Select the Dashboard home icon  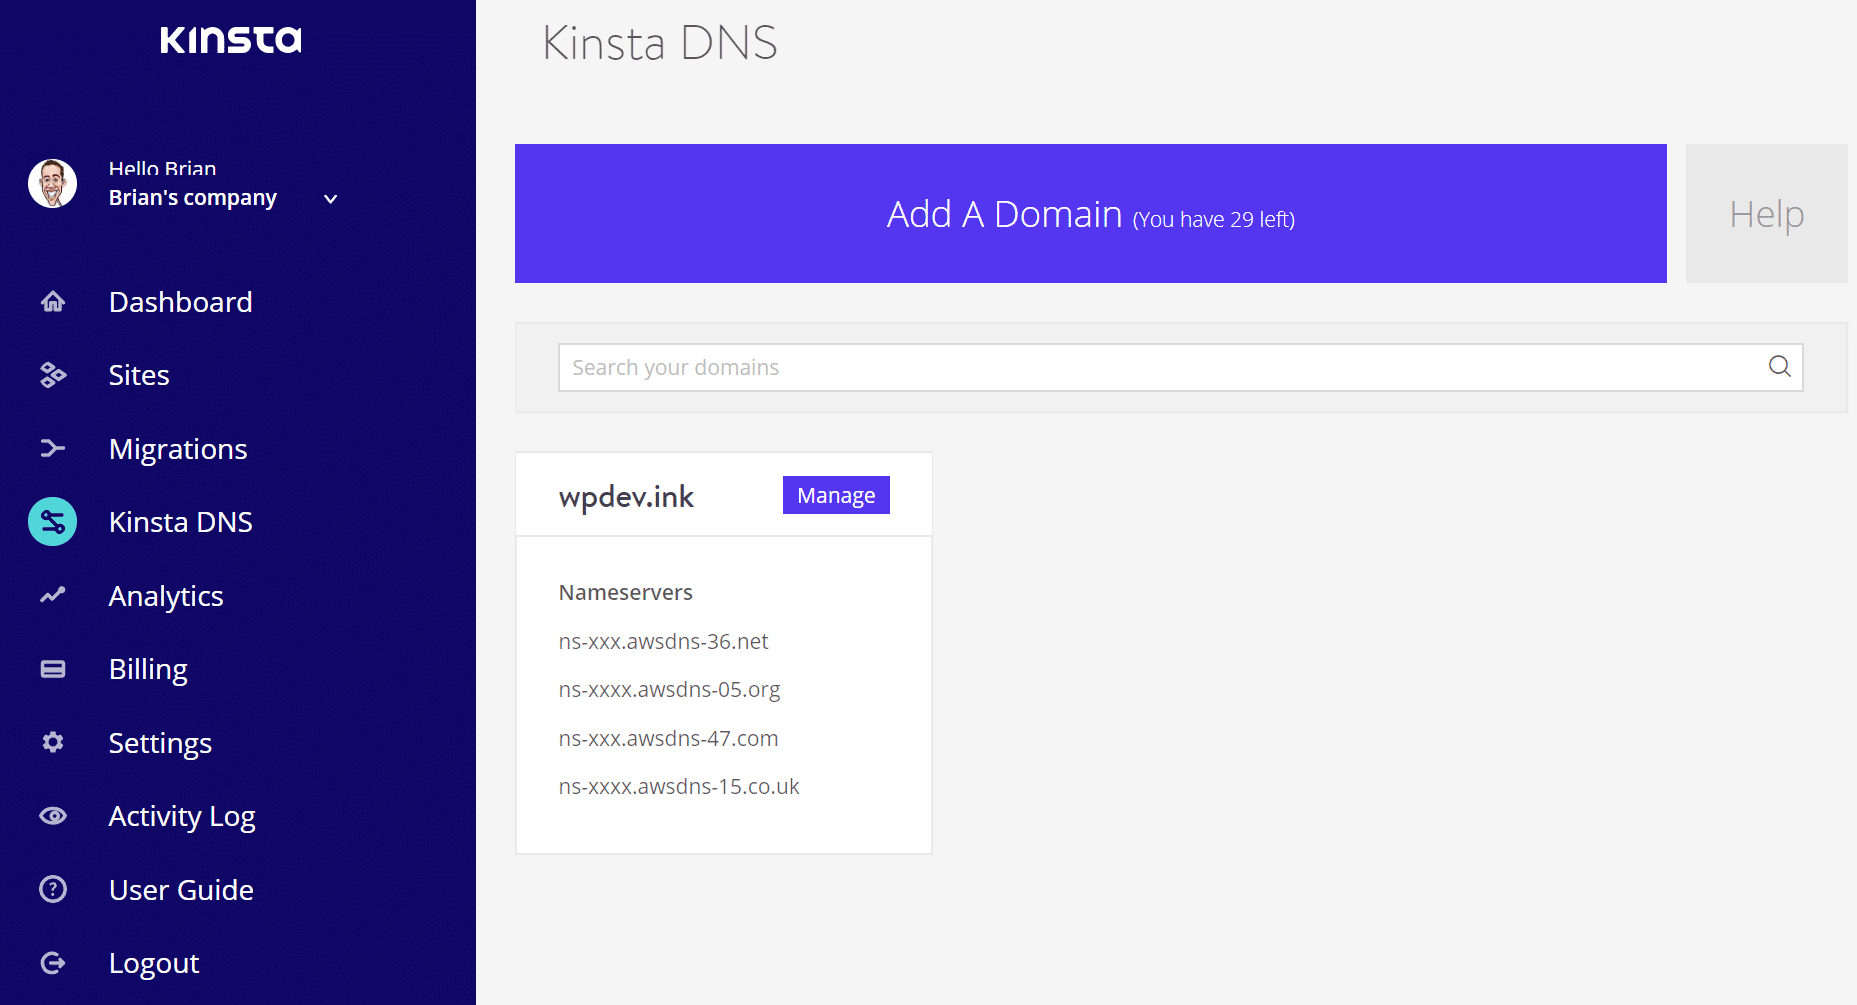coord(52,302)
